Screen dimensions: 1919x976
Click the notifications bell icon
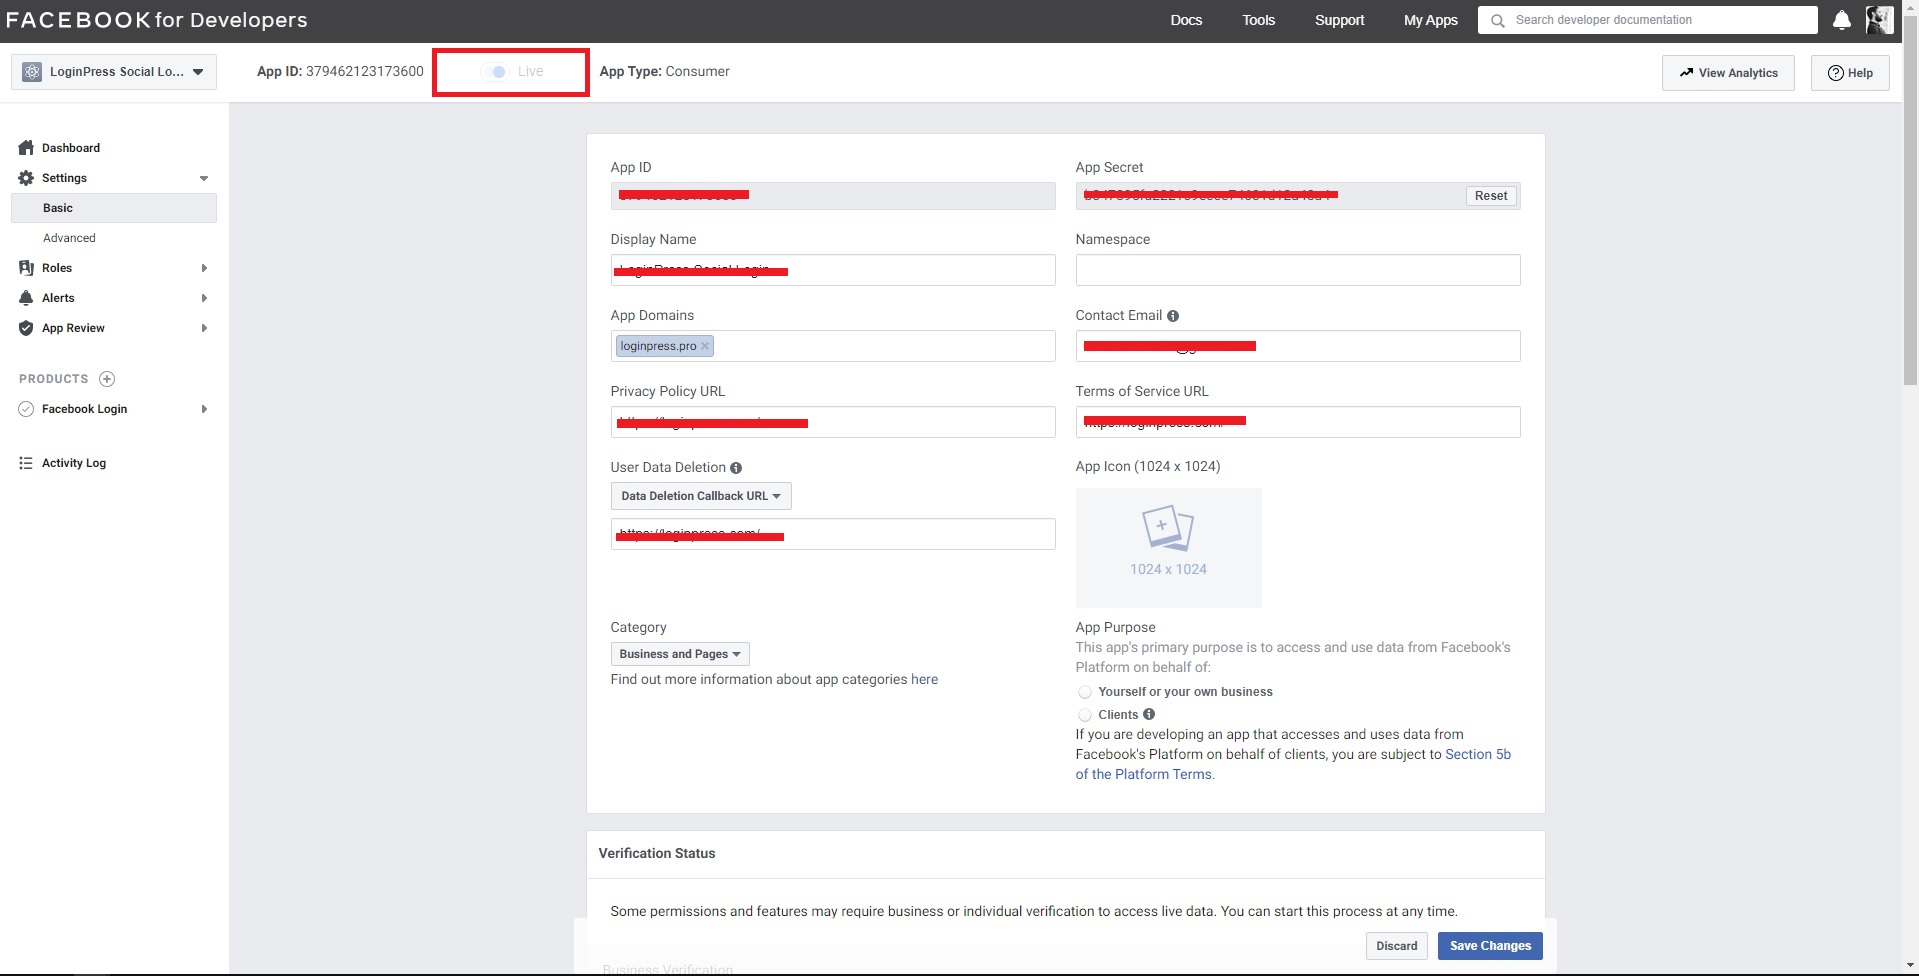(1841, 20)
